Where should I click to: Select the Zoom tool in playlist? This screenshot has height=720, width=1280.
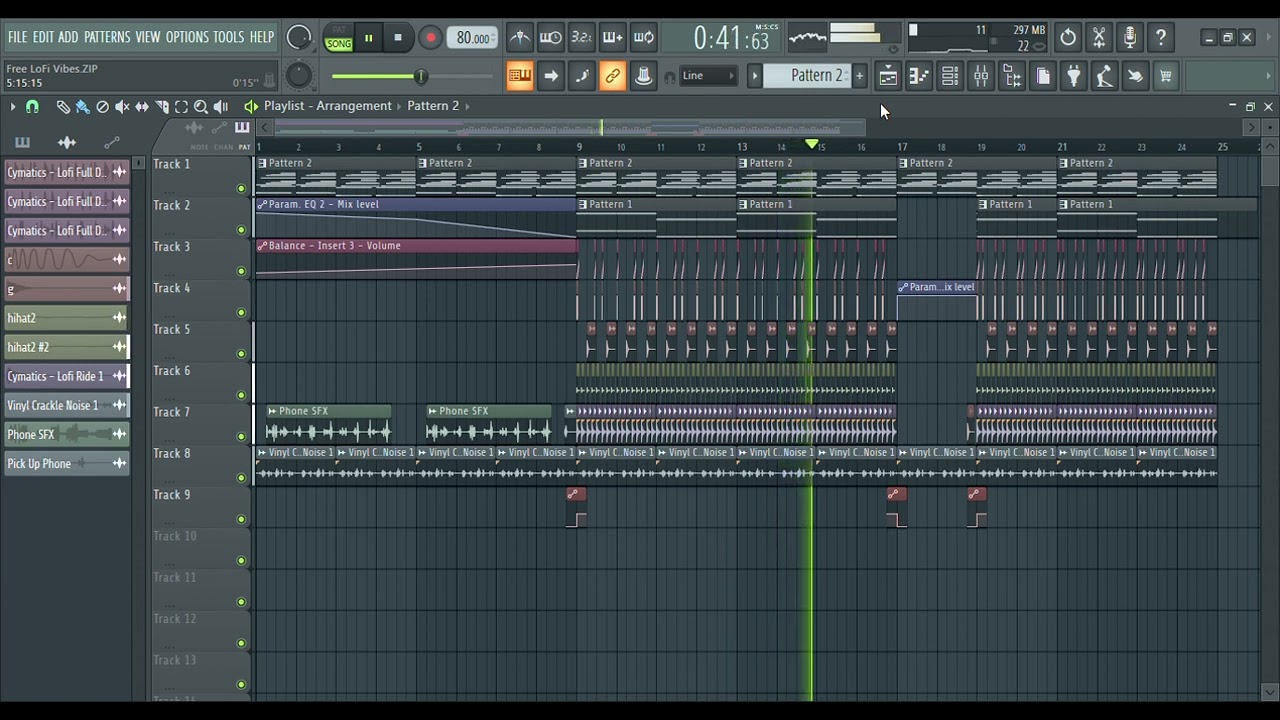click(x=201, y=106)
